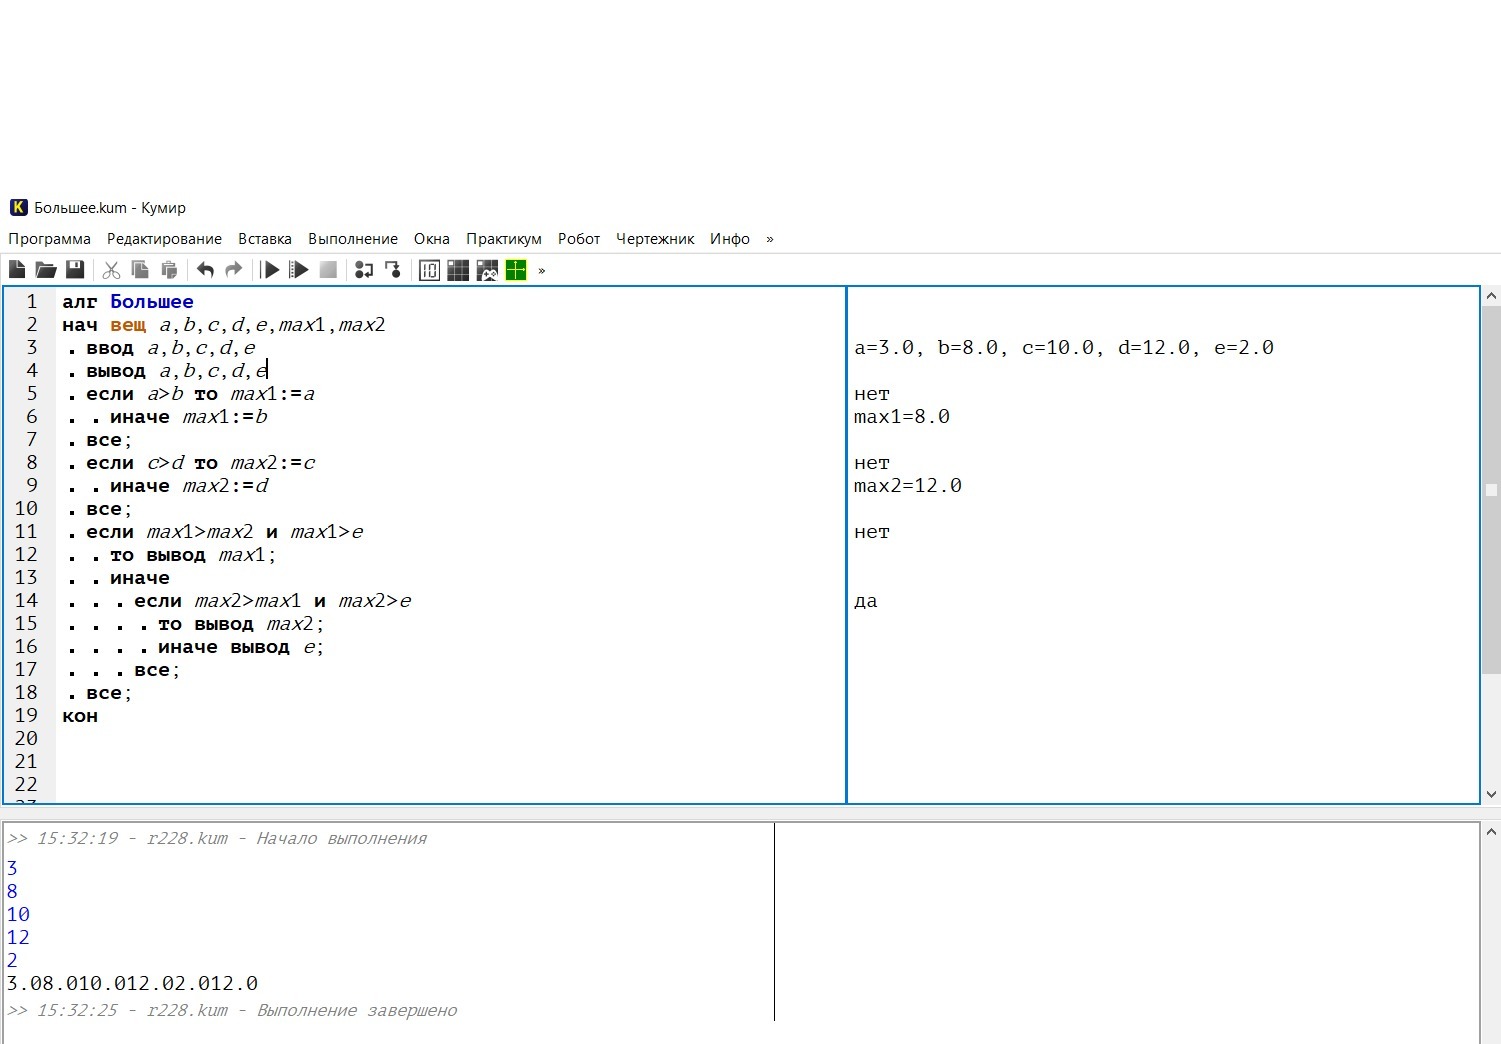Open the Инфо menu
This screenshot has width=1501, height=1044.
(729, 239)
